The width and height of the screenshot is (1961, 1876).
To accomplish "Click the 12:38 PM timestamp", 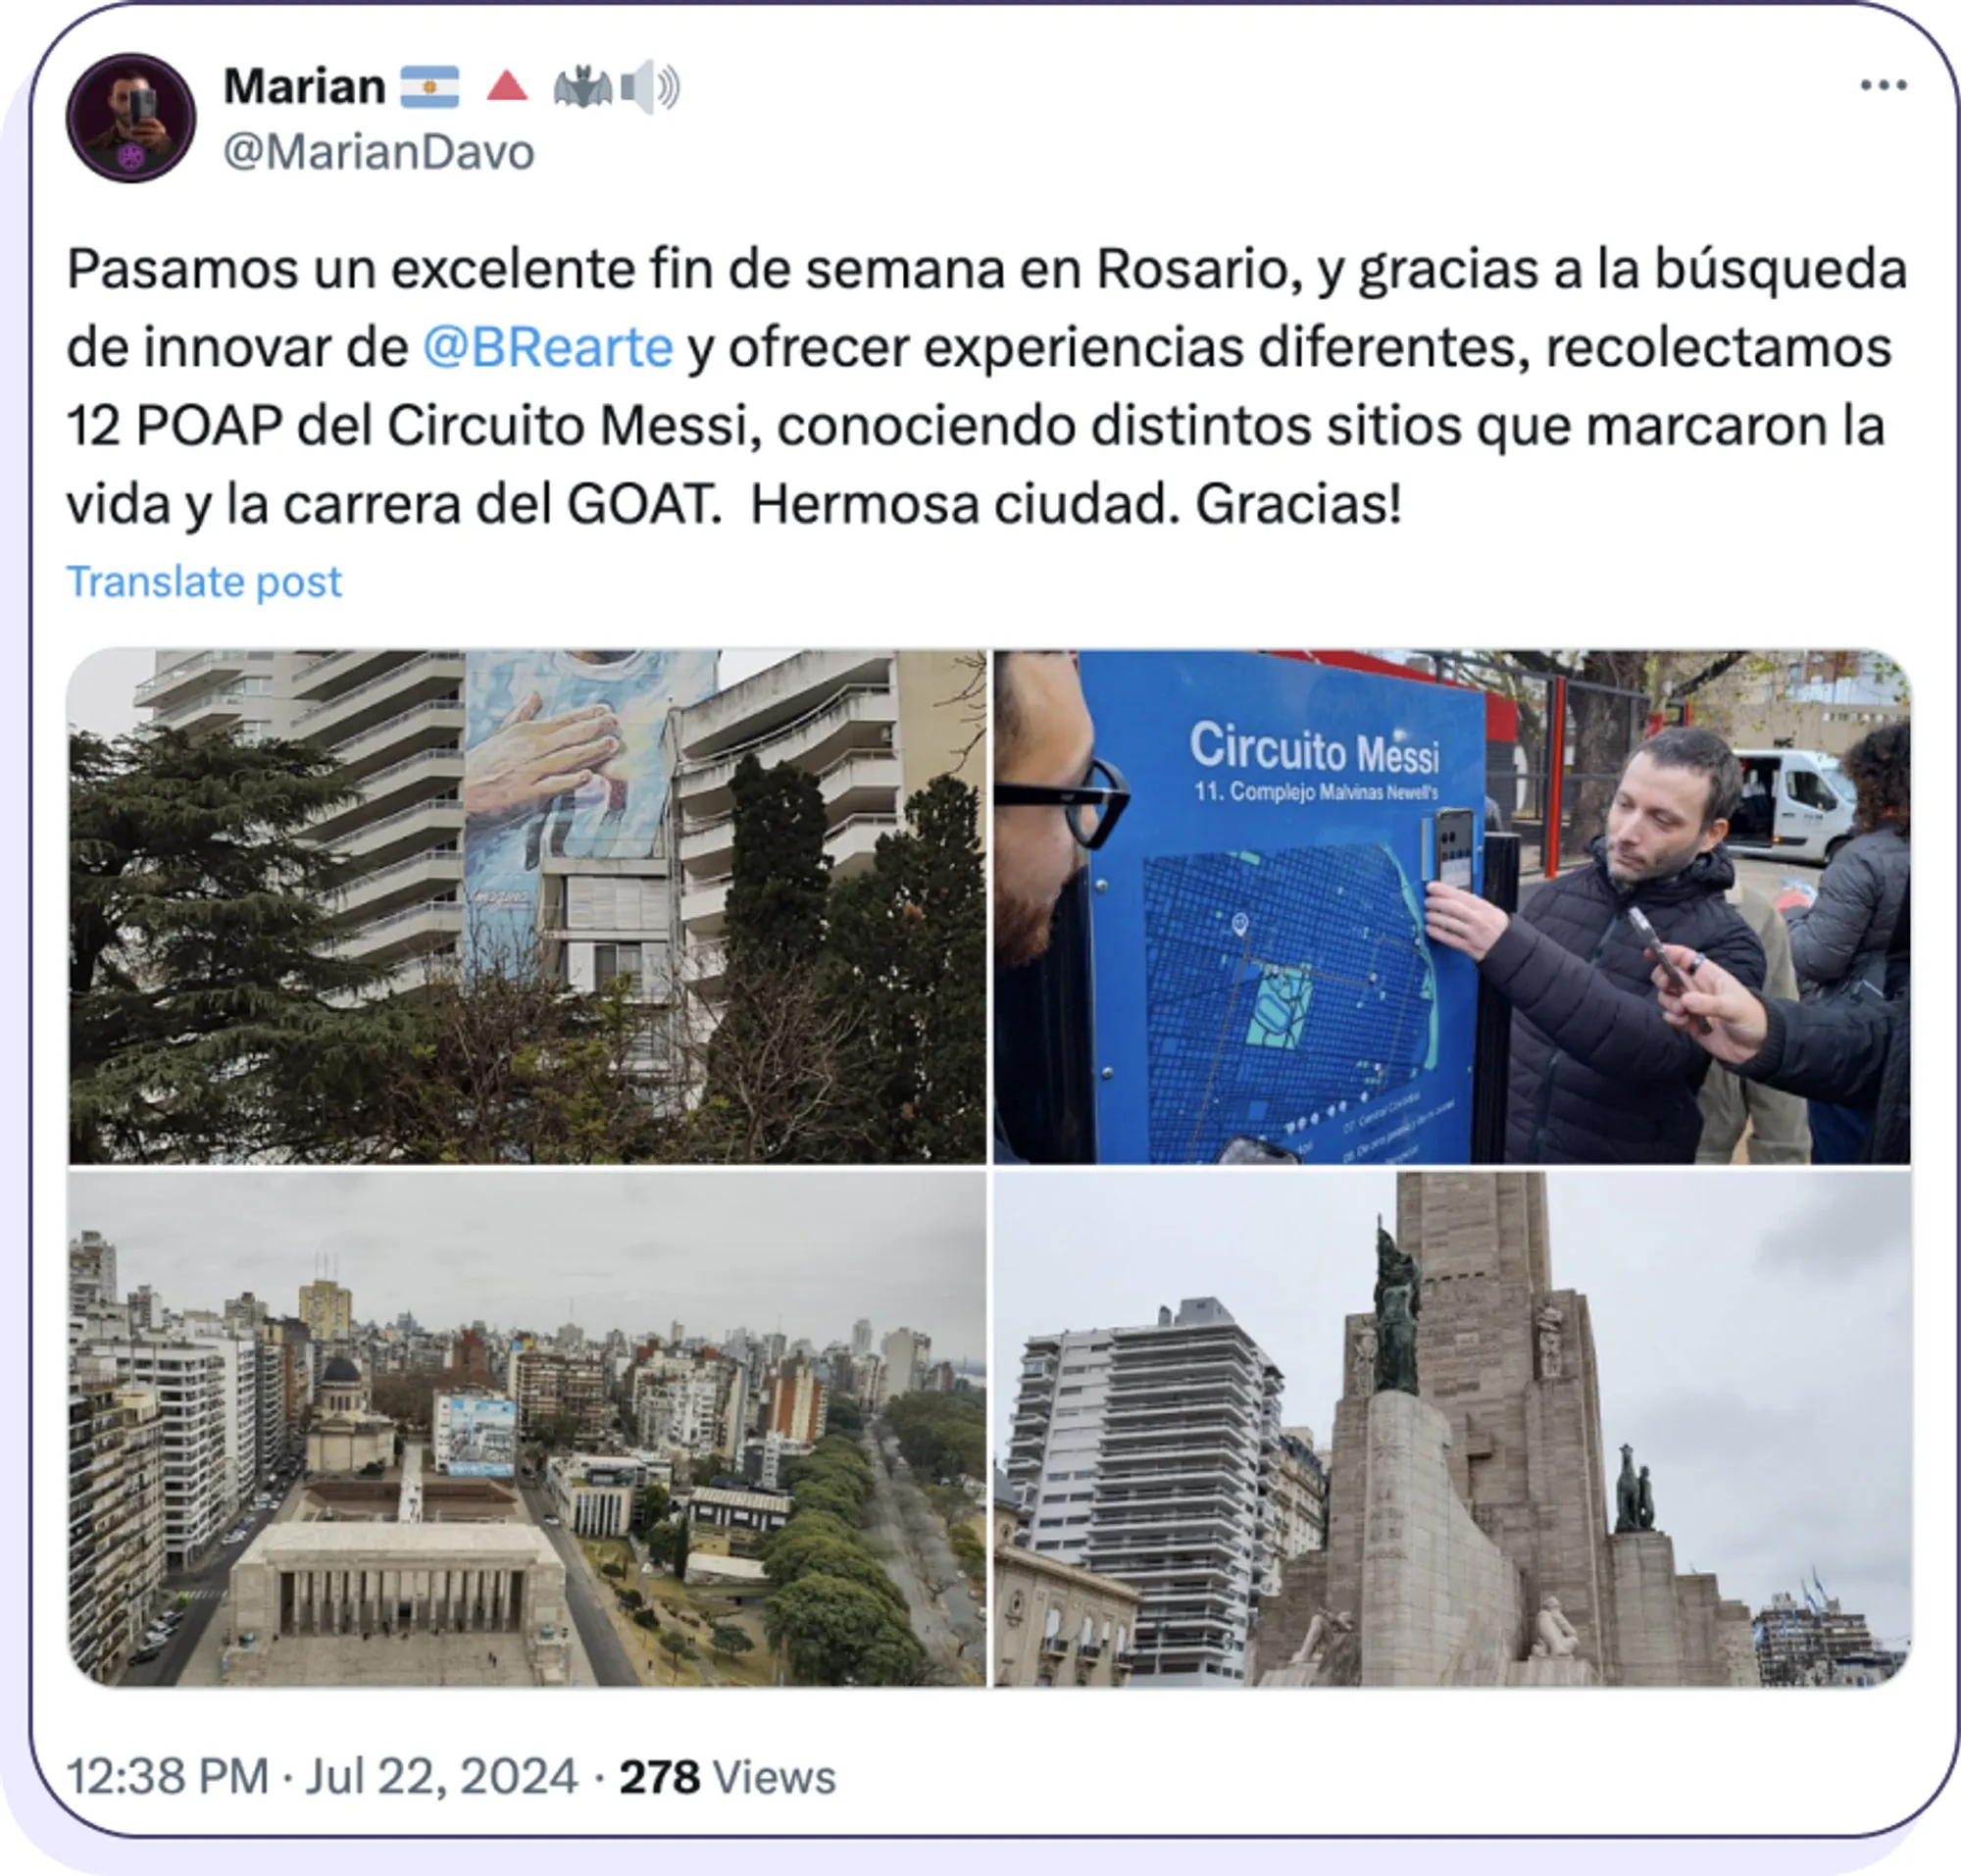I will 168,1777.
